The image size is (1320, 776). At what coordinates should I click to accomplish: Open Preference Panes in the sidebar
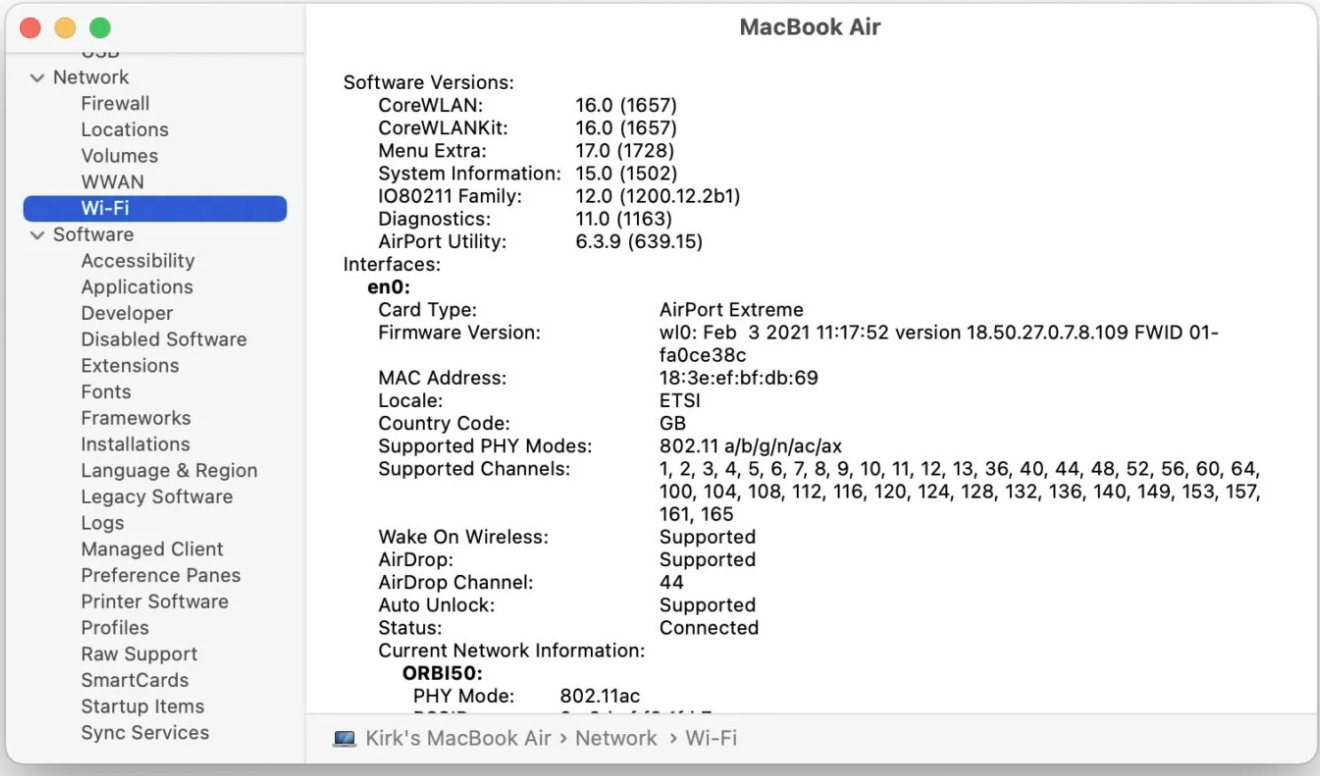pos(161,575)
